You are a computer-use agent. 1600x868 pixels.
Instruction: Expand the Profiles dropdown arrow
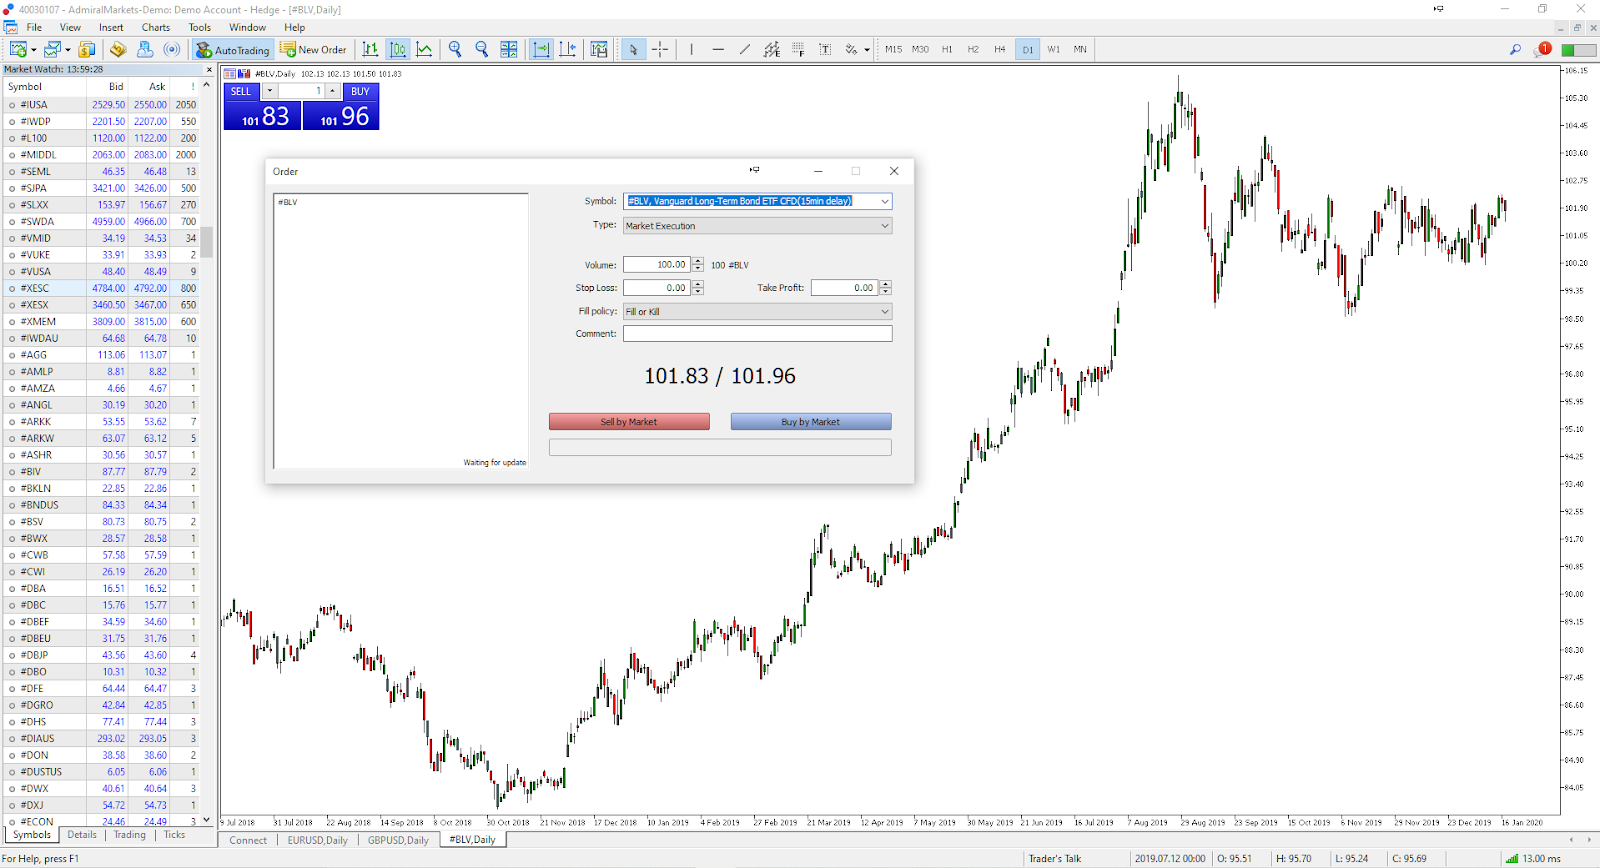[x=68, y=50]
